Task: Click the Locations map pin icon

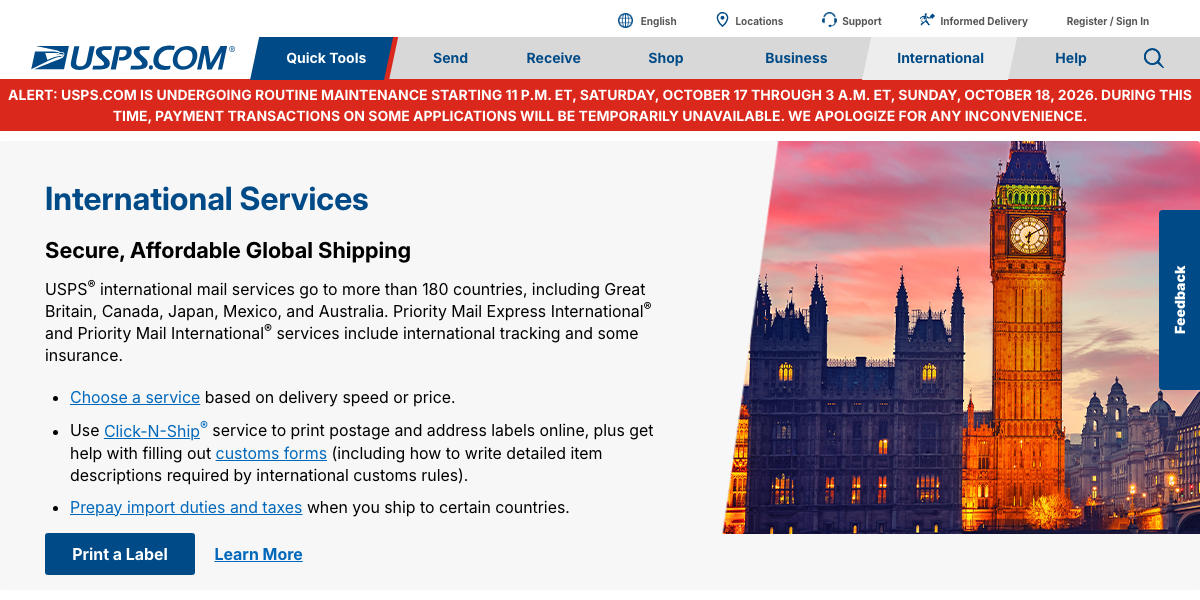Action: (722, 20)
